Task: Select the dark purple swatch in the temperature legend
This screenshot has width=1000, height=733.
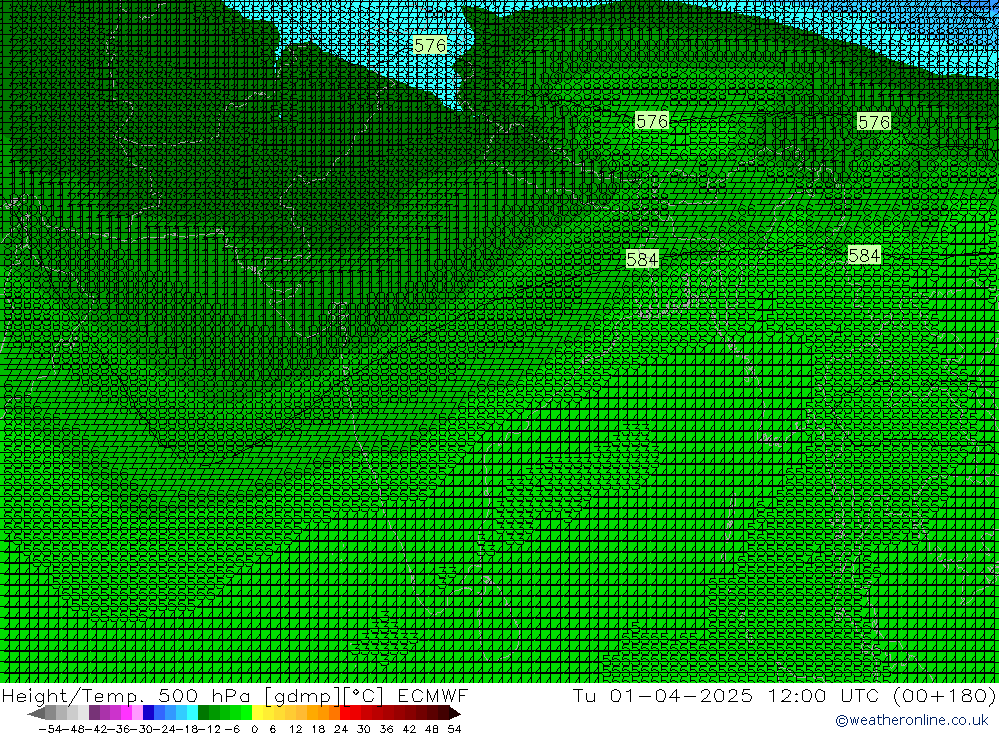Action: (x=94, y=714)
